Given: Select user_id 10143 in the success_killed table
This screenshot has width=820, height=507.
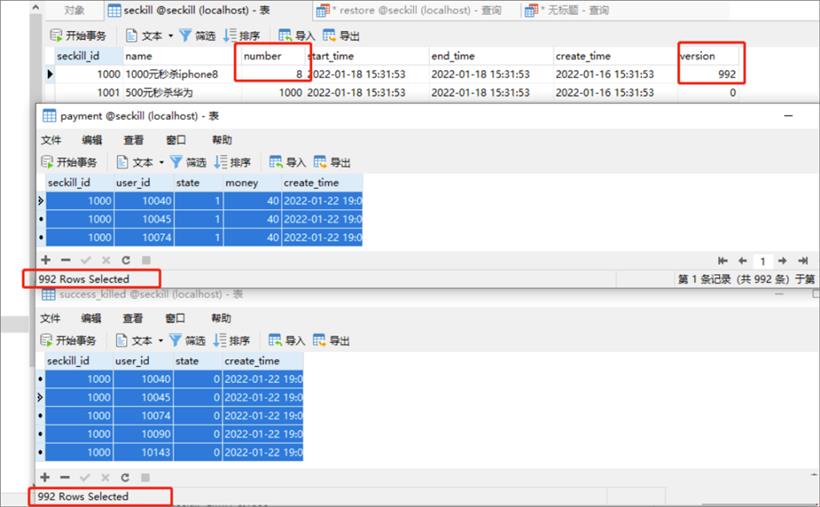Looking at the screenshot, I should coord(143,452).
